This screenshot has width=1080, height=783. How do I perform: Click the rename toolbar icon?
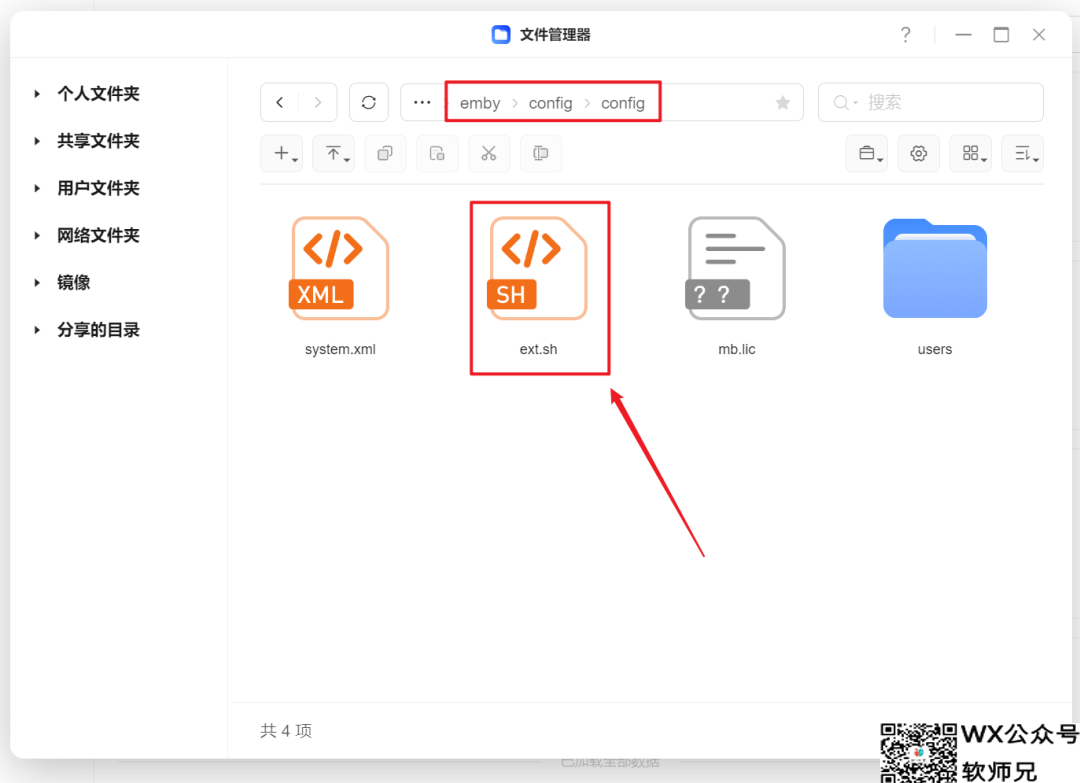541,154
